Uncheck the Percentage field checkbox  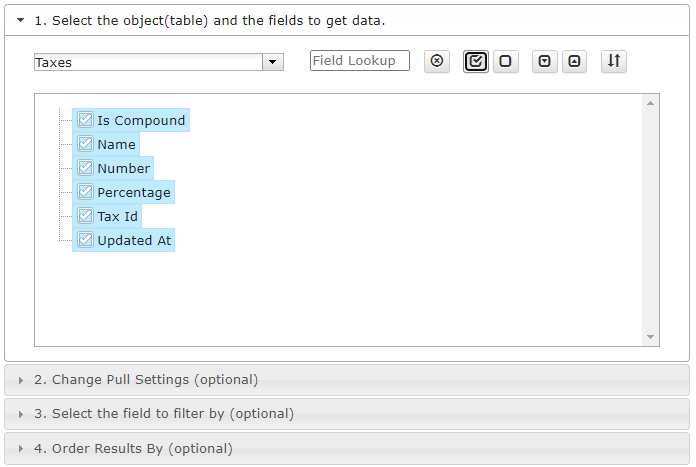[x=85, y=192]
